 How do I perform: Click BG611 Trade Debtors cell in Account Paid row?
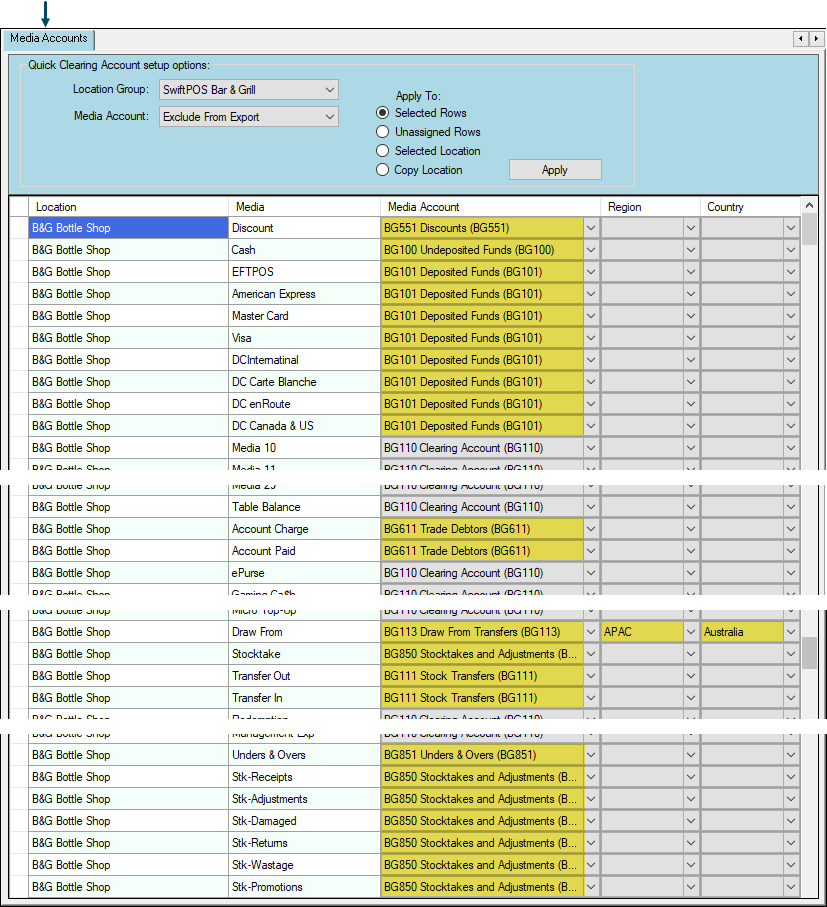click(482, 551)
